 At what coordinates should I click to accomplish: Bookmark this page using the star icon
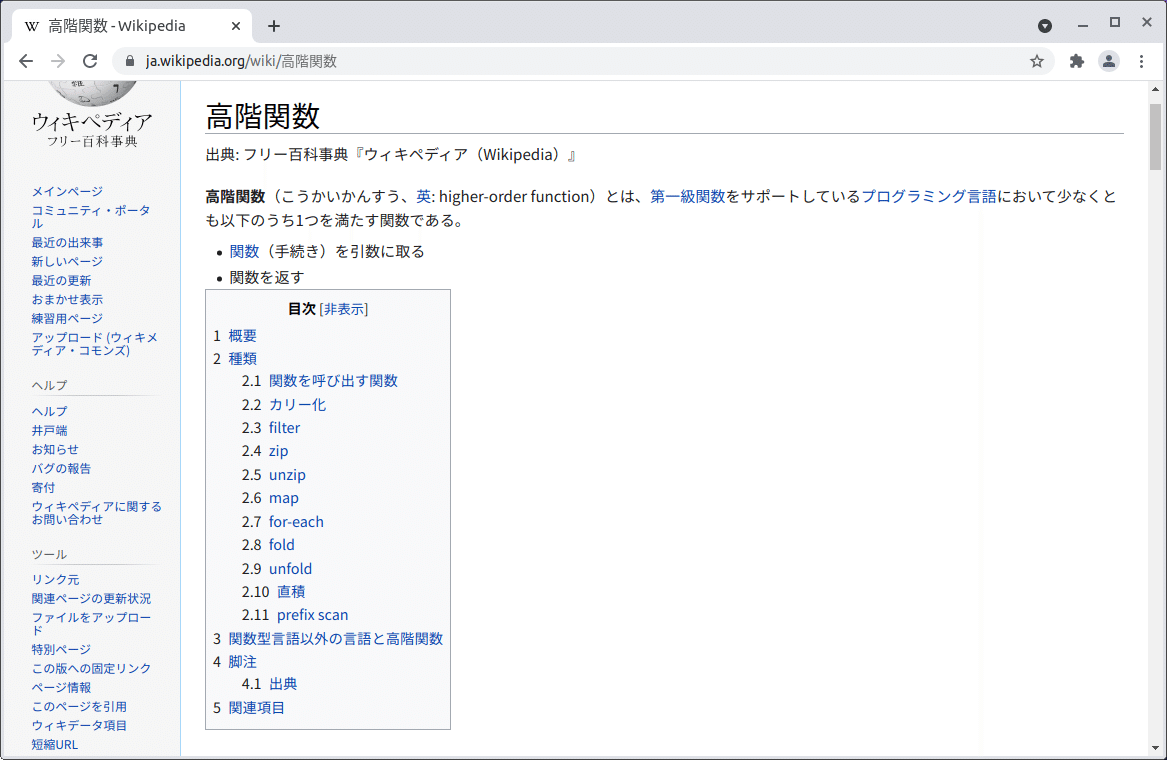(1036, 61)
